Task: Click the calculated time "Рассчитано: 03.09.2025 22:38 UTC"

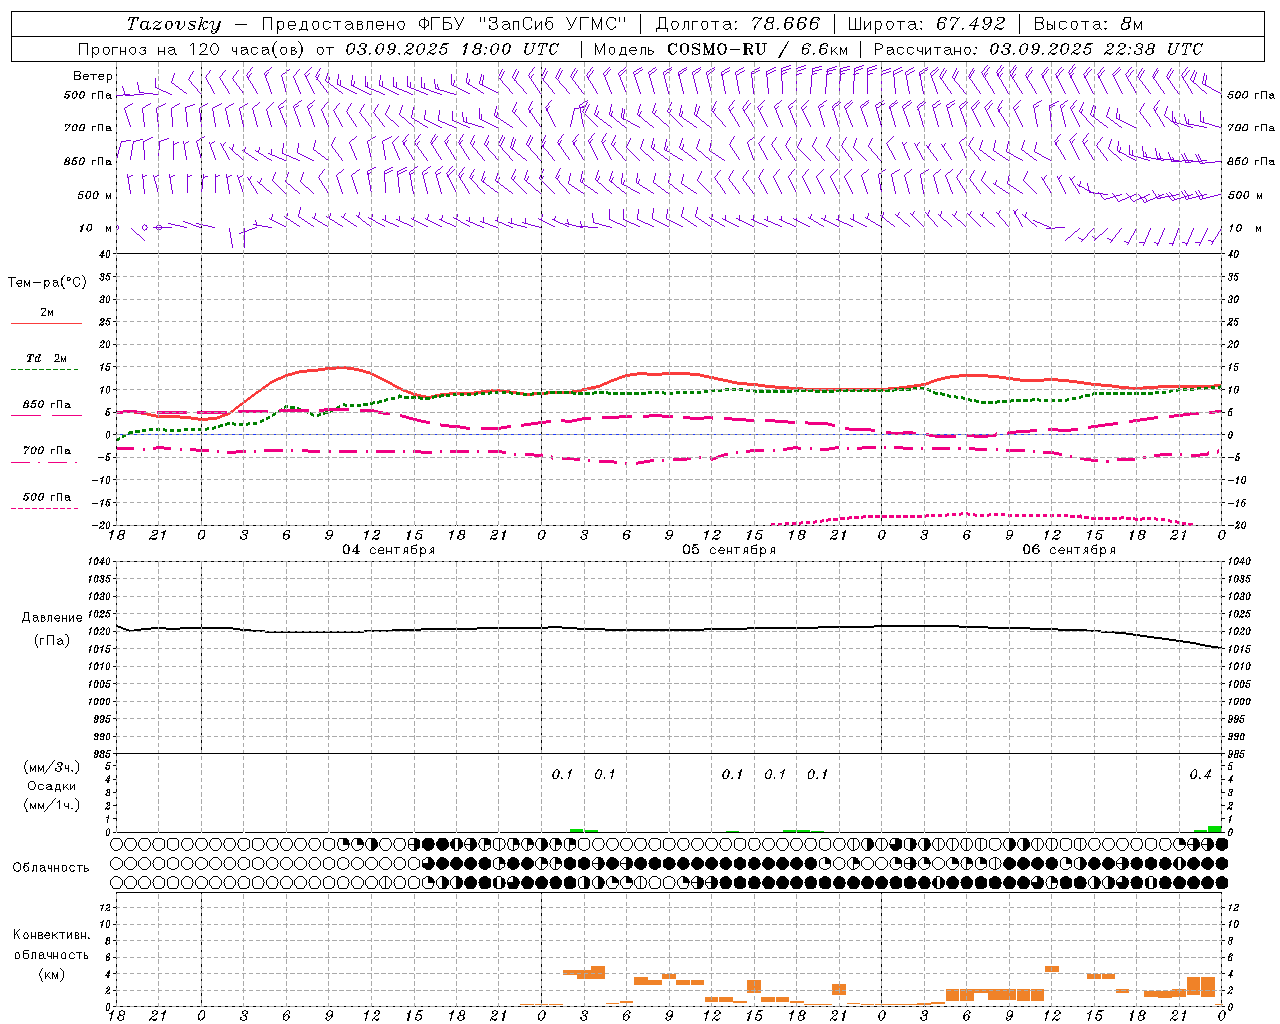Action: tap(1039, 49)
